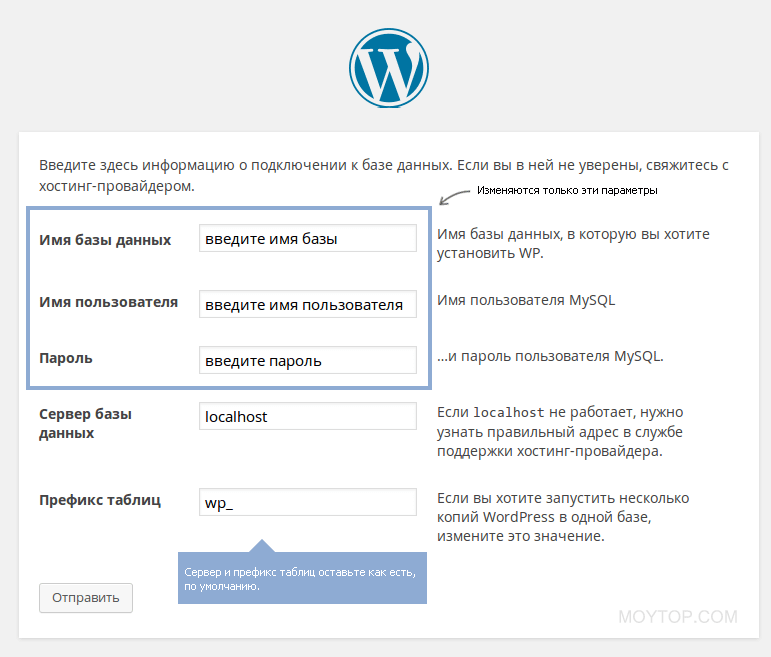This screenshot has height=657, width=771.
Task: Click the intro paragraph starting 'Введите здесь информацию'
Action: [x=384, y=176]
